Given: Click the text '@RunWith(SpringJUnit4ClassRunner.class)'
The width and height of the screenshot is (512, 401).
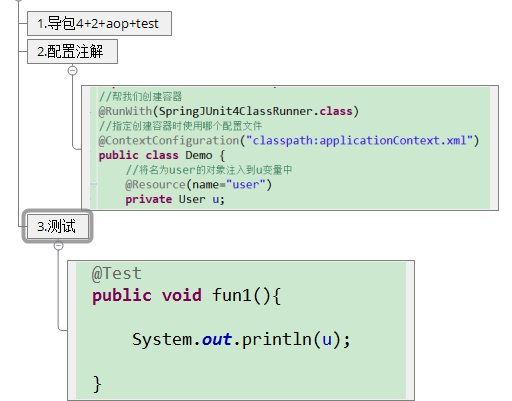Looking at the screenshot, I should (229, 111).
